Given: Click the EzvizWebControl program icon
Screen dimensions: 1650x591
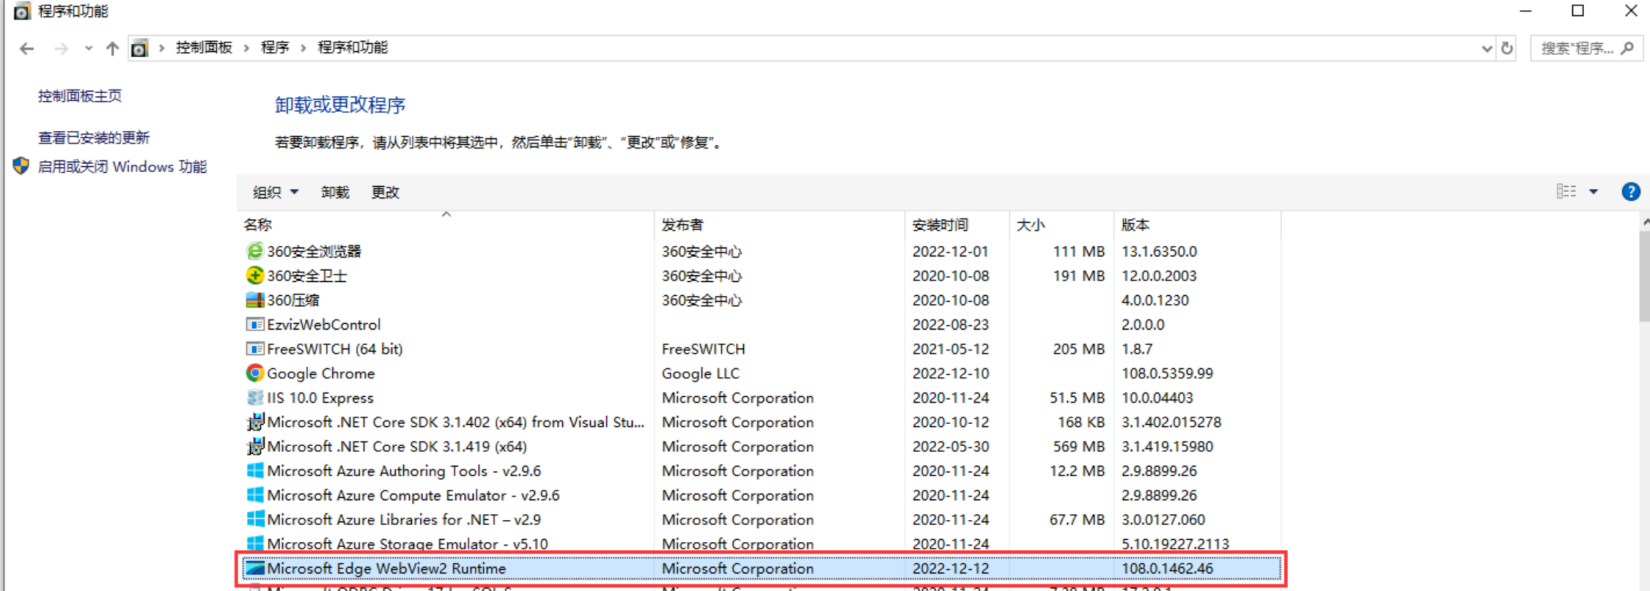Looking at the screenshot, I should [255, 324].
